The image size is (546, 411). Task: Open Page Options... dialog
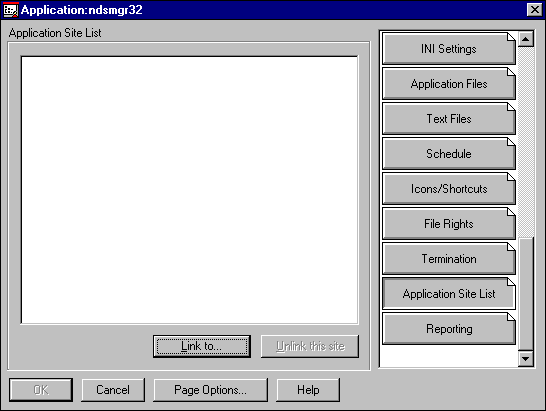tap(211, 390)
